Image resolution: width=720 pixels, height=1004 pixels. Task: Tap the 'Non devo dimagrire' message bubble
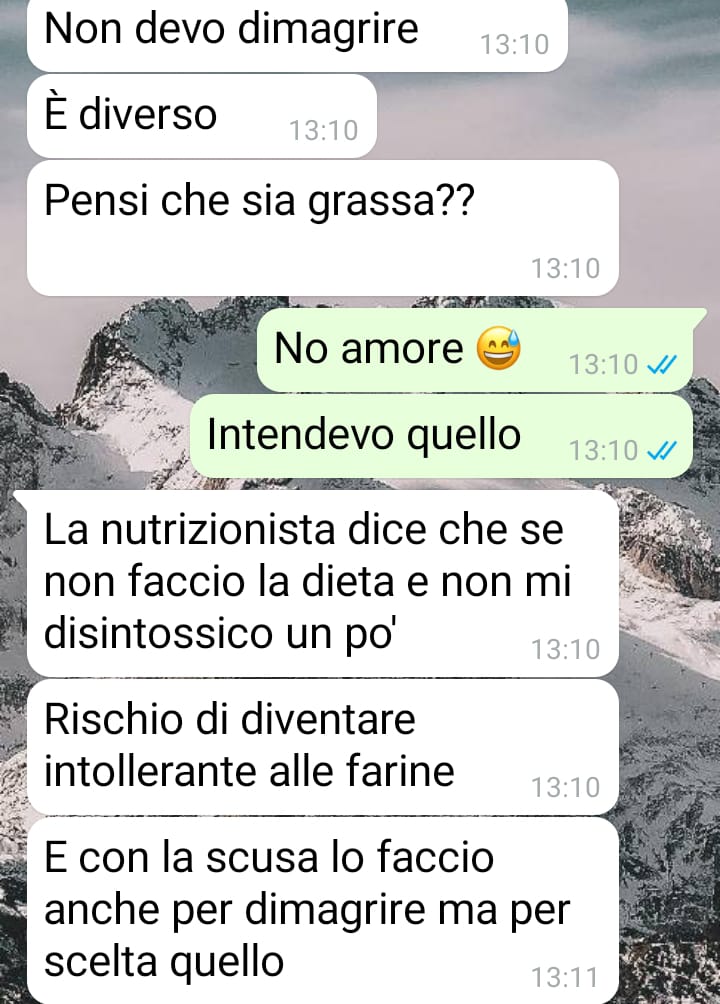[x=297, y=35]
